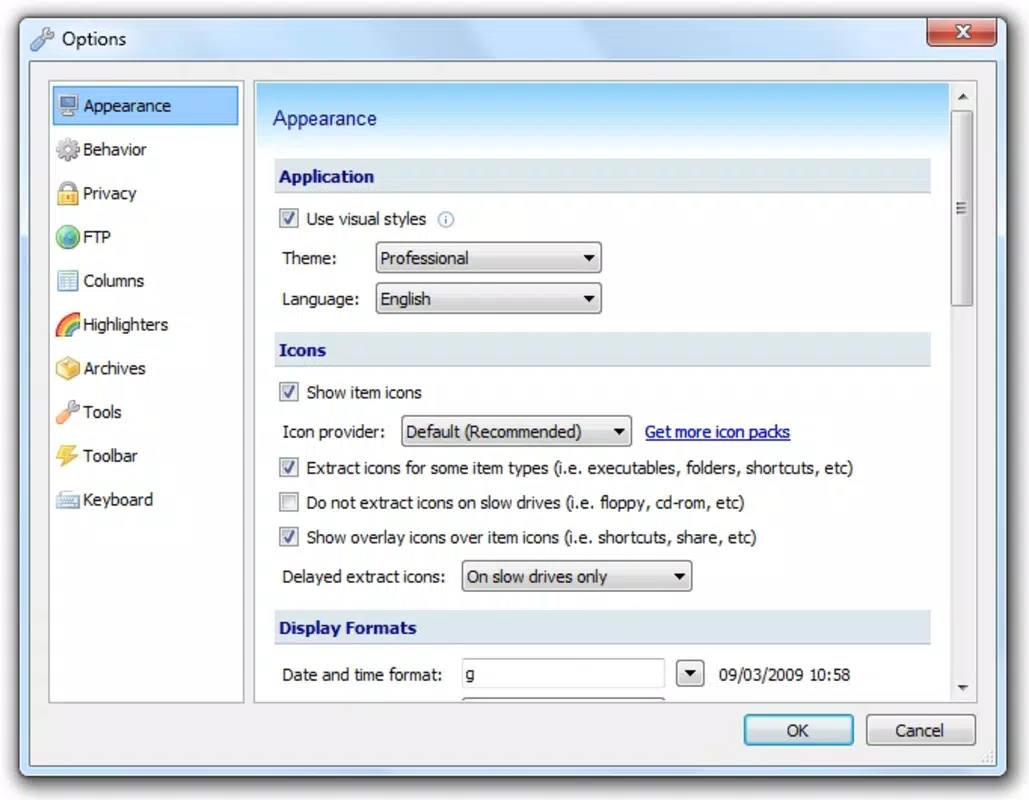This screenshot has width=1029, height=800.
Task: Click the scrollbar down arrow
Action: coord(963,688)
